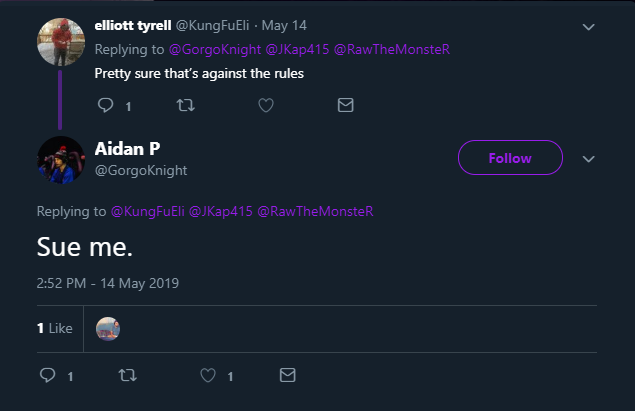This screenshot has height=411, width=635.
Task: Open @JKap415 mention in Aidan's reply
Action: [x=221, y=211]
